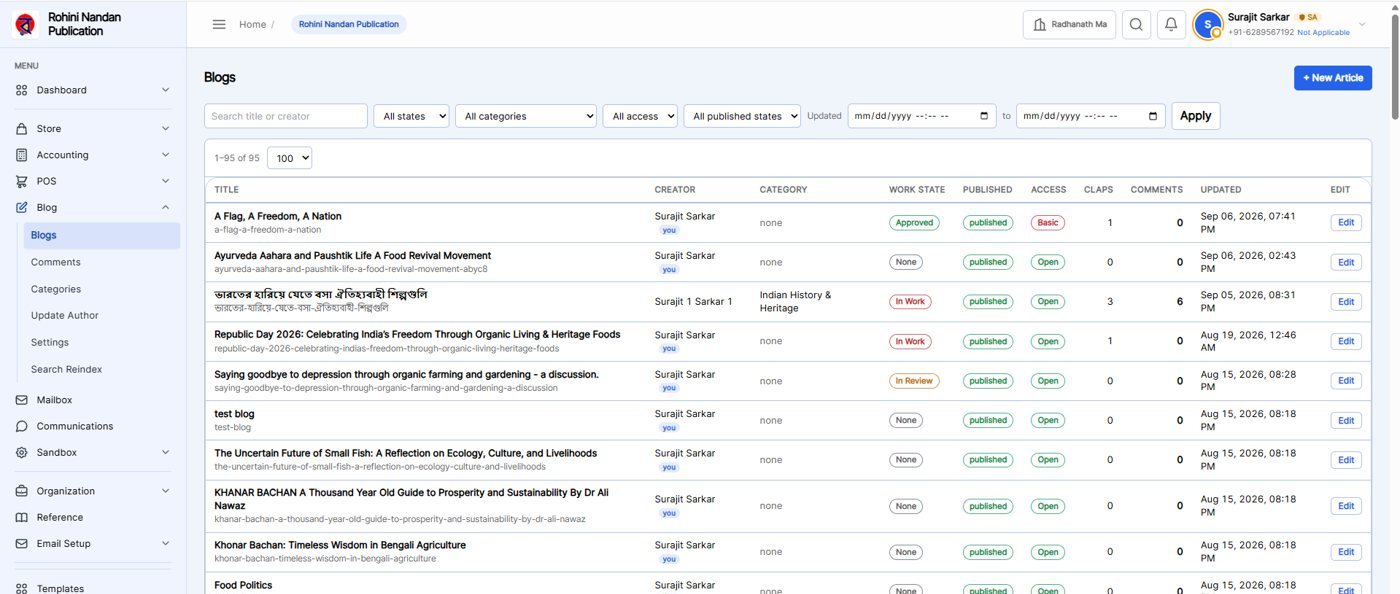Click the Communications chat icon

22,426
